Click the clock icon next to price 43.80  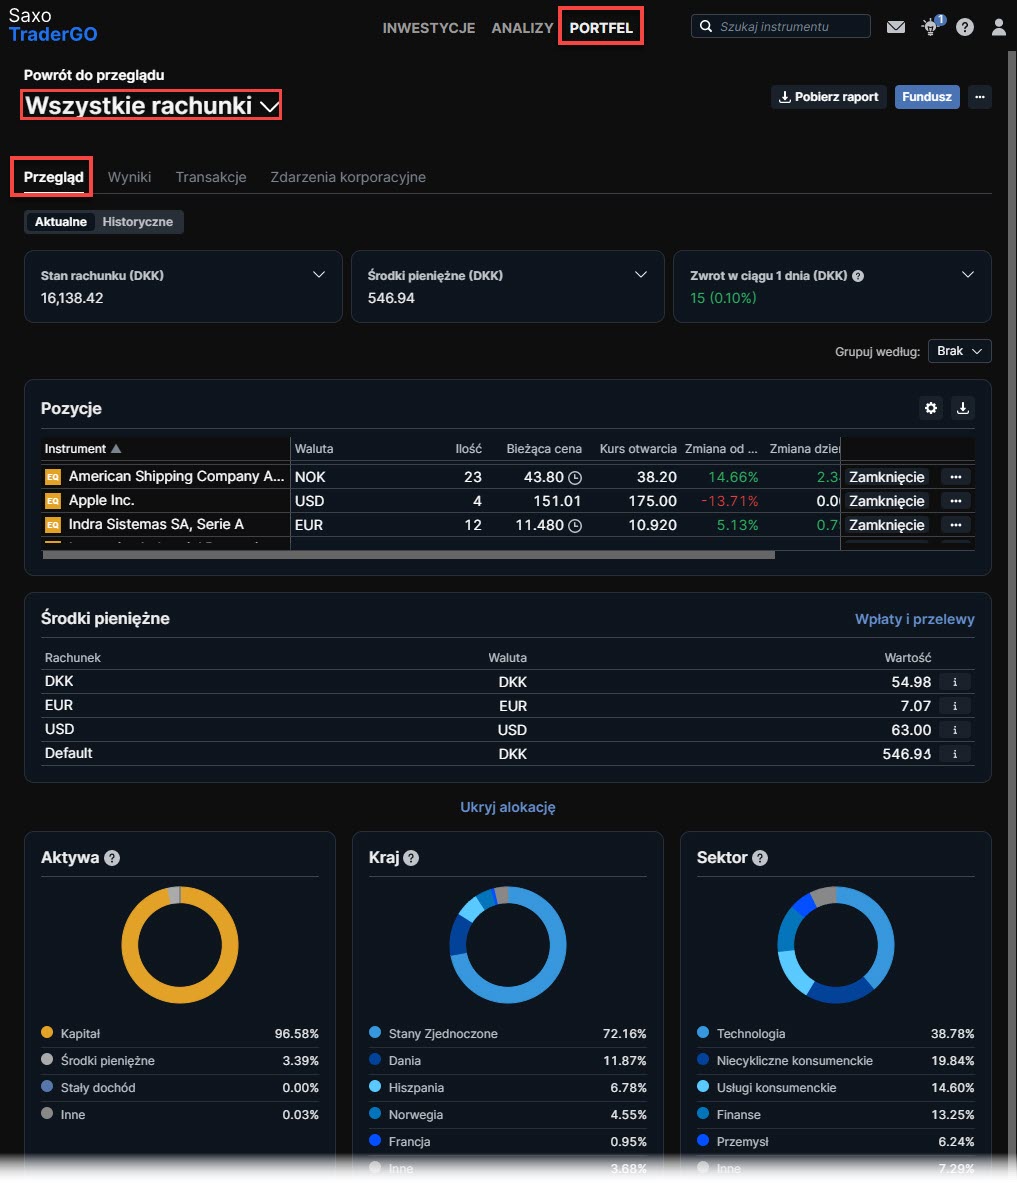(x=575, y=478)
